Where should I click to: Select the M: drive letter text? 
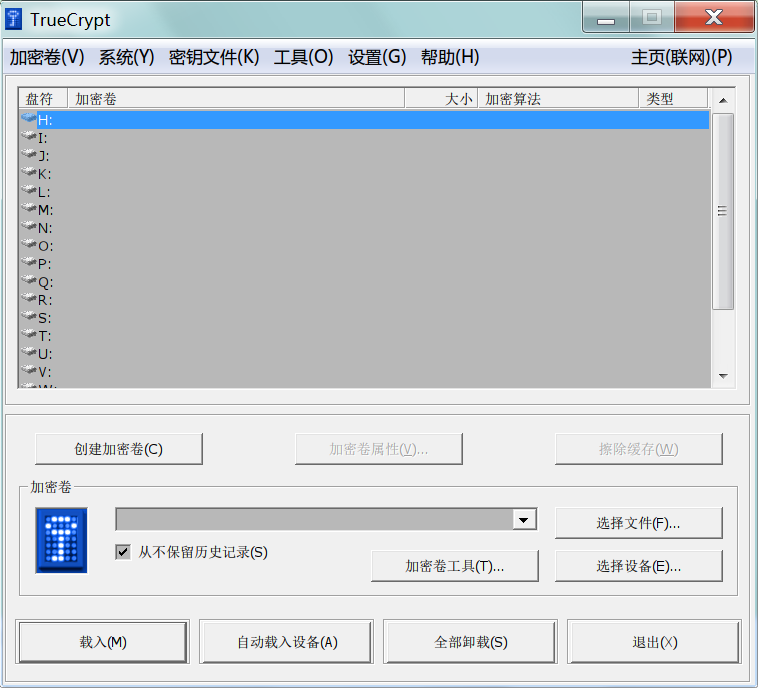coord(45,210)
